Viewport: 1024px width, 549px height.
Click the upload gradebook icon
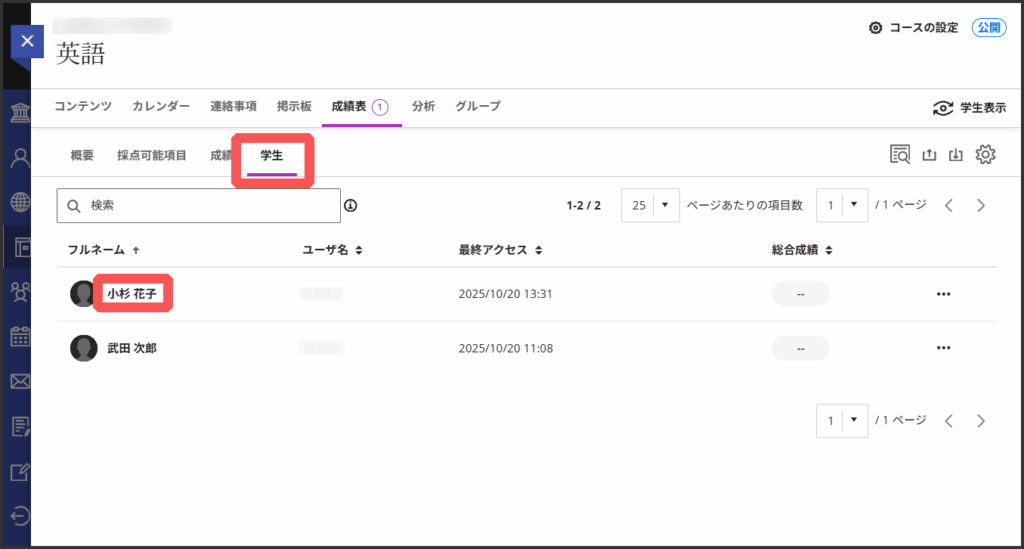pos(929,154)
